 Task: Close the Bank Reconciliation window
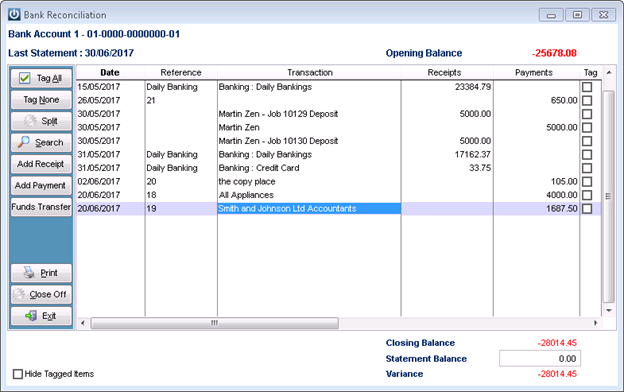pyautogui.click(x=604, y=15)
